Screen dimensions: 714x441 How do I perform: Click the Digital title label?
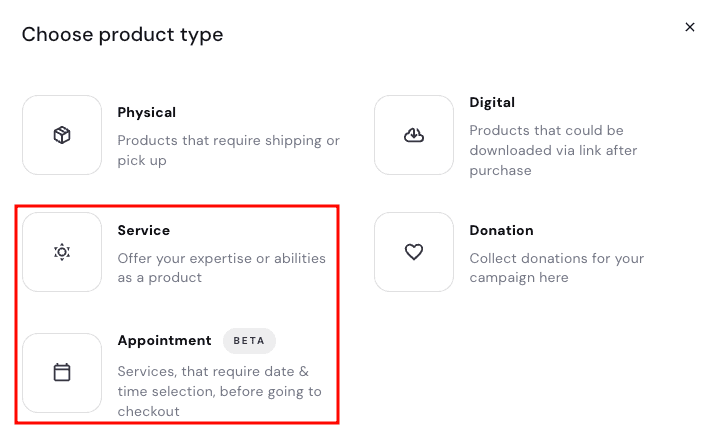pyautogui.click(x=492, y=102)
